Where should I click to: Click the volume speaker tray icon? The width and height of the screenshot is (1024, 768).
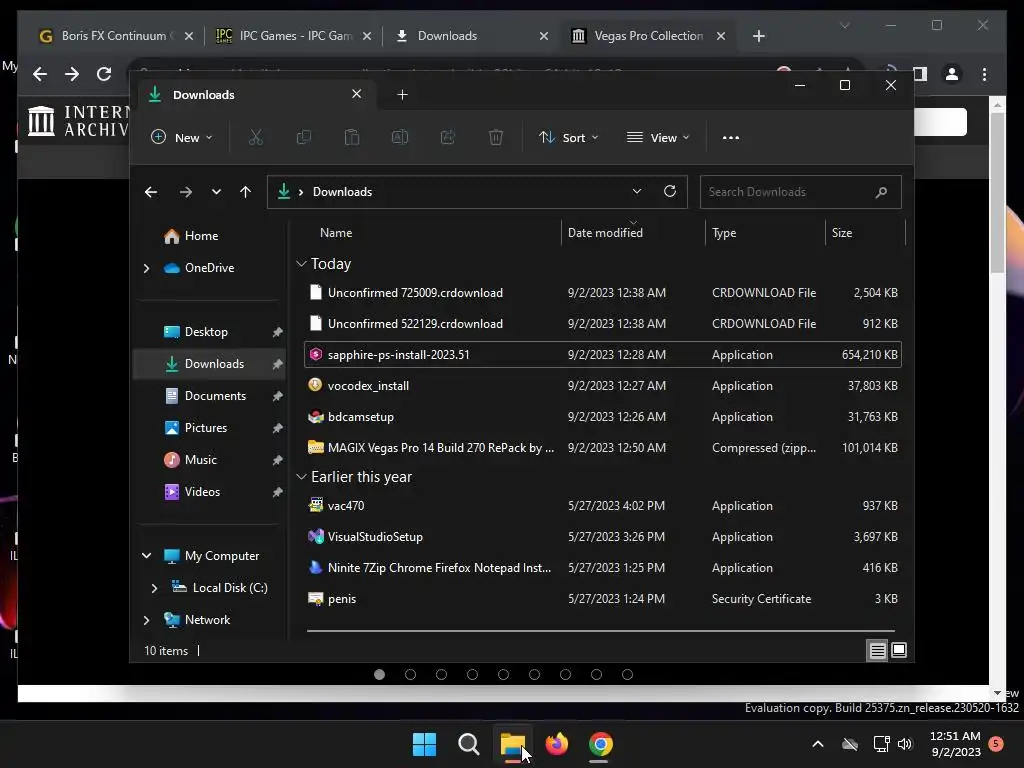click(904, 744)
